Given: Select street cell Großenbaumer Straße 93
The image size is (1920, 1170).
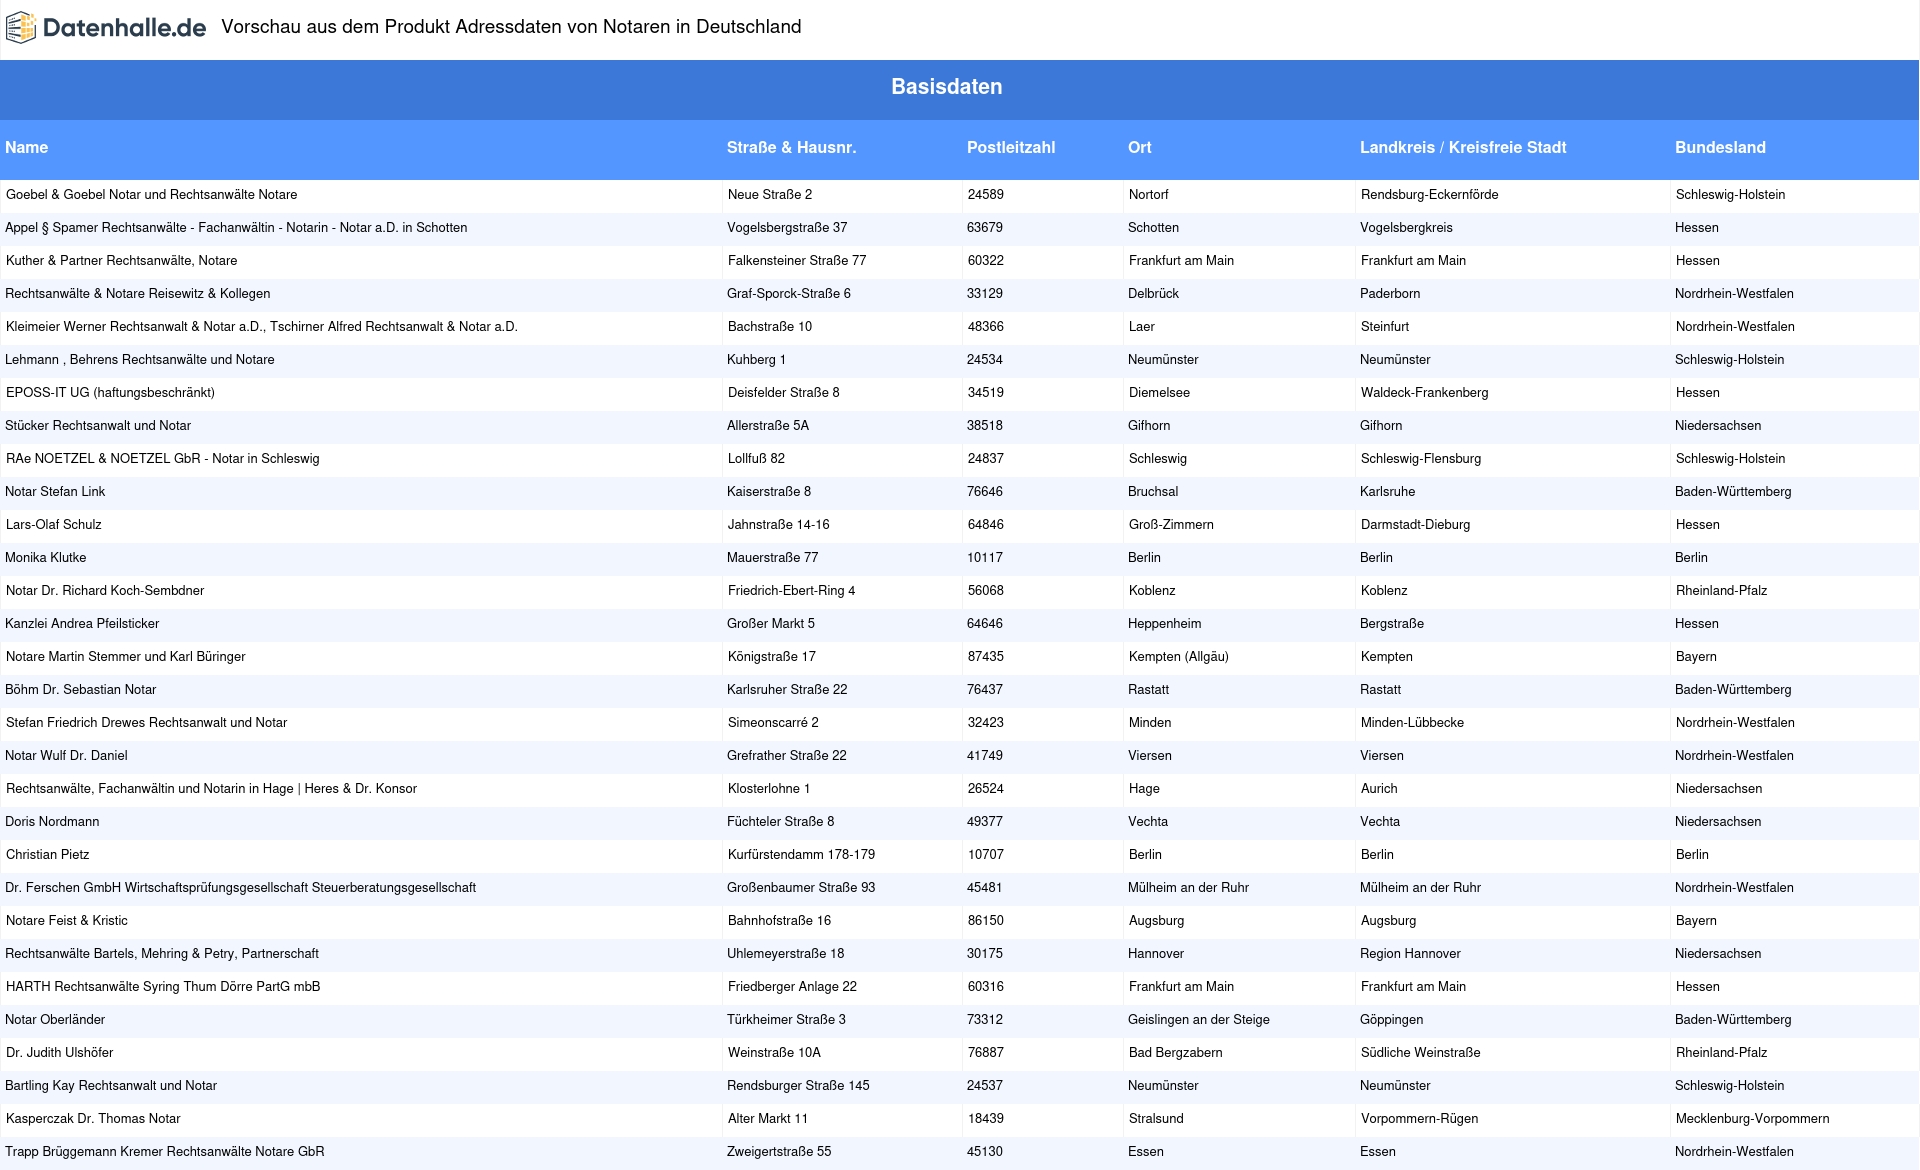Looking at the screenshot, I should [x=801, y=888].
